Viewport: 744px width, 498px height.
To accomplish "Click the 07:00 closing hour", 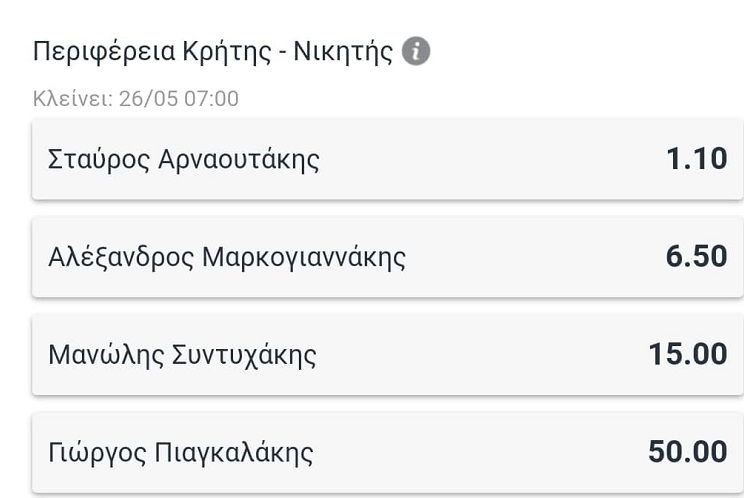I will pyautogui.click(x=211, y=99).
